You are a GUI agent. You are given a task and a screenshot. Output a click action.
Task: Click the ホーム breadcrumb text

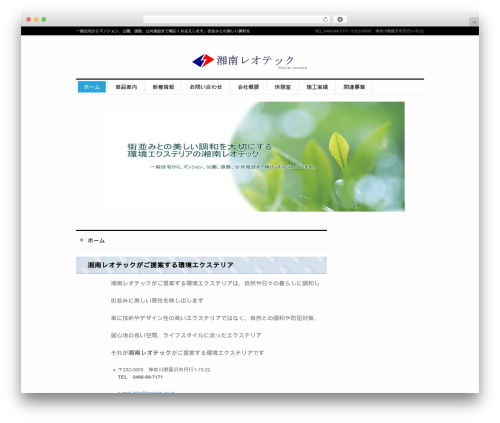pos(96,240)
